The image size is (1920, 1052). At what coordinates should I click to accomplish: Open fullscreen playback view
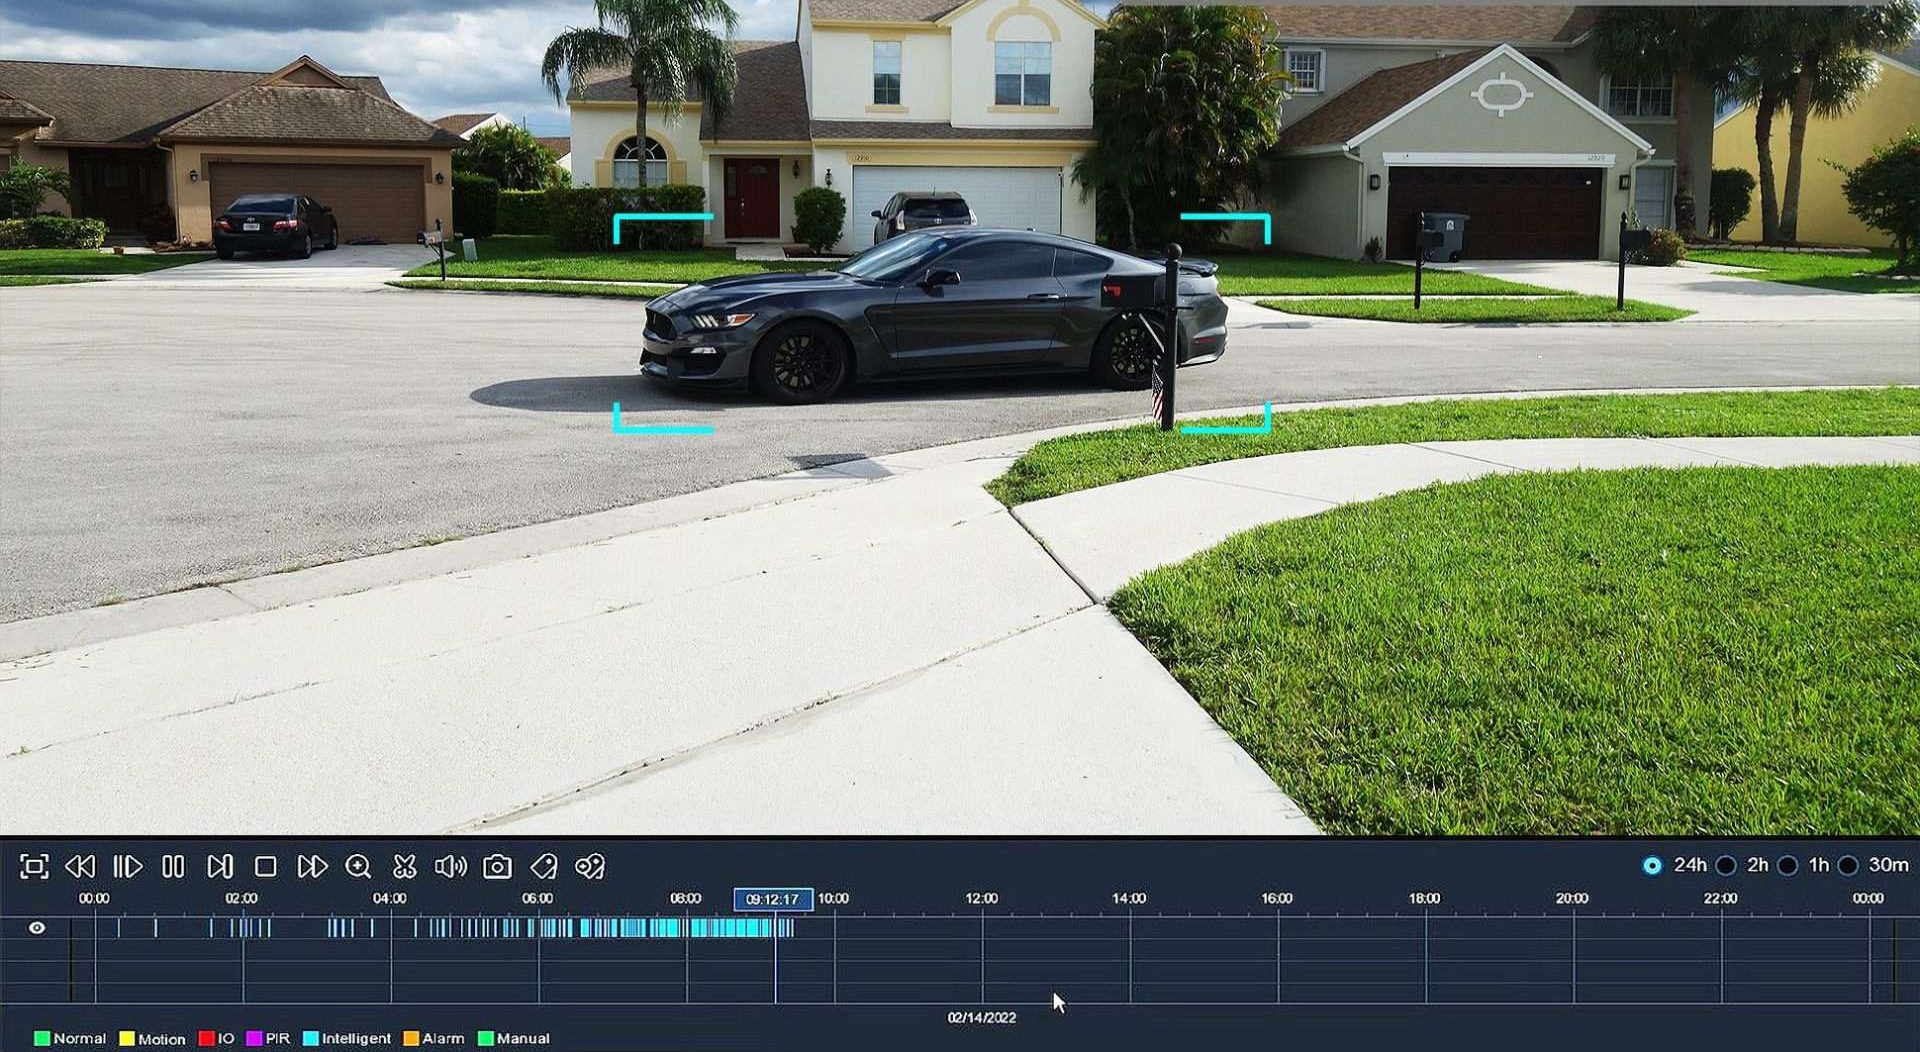34,868
